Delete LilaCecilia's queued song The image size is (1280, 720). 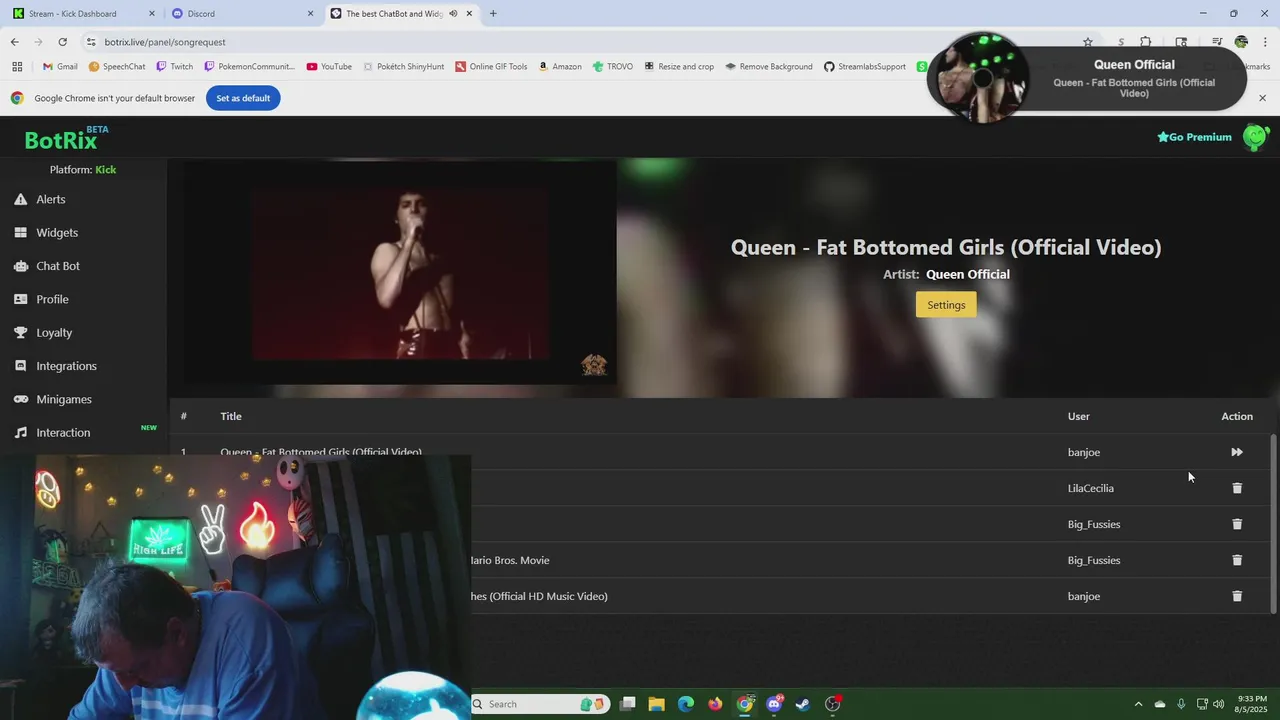[1237, 488]
